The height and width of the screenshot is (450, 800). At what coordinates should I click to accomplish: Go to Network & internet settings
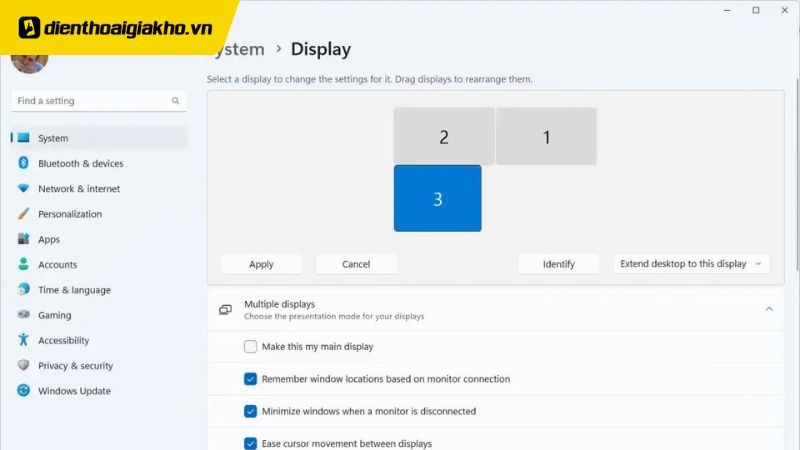click(x=99, y=189)
